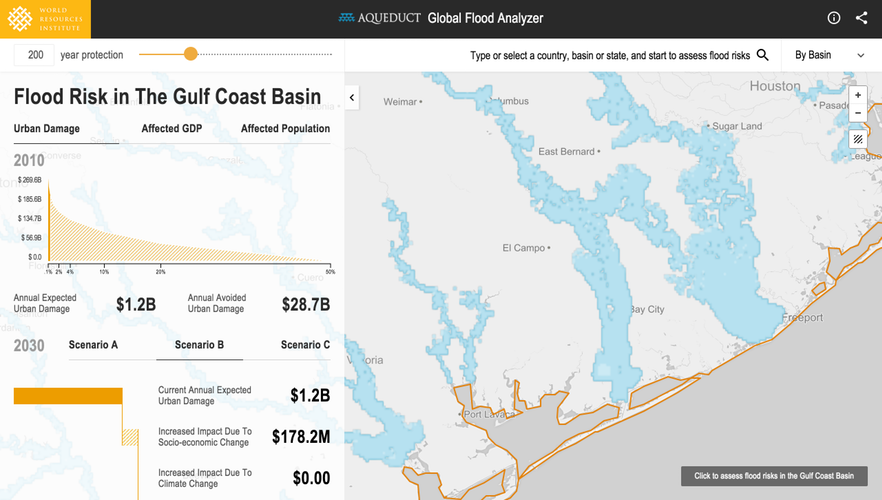
Task: Click the Aqueduct Global Flood Analyzer title
Action: tap(440, 18)
